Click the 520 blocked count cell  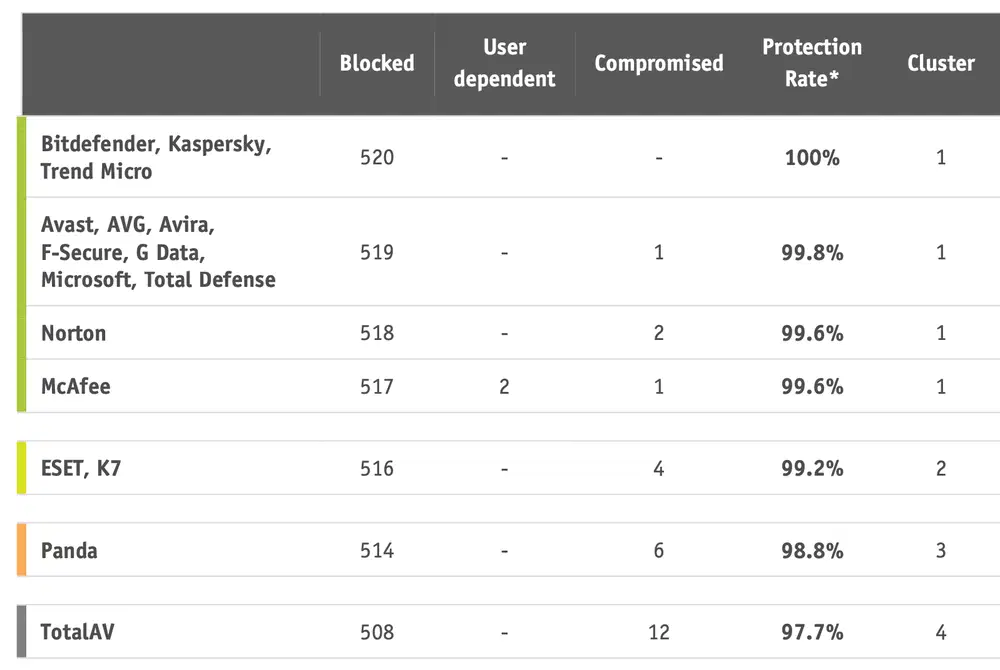[x=376, y=158]
